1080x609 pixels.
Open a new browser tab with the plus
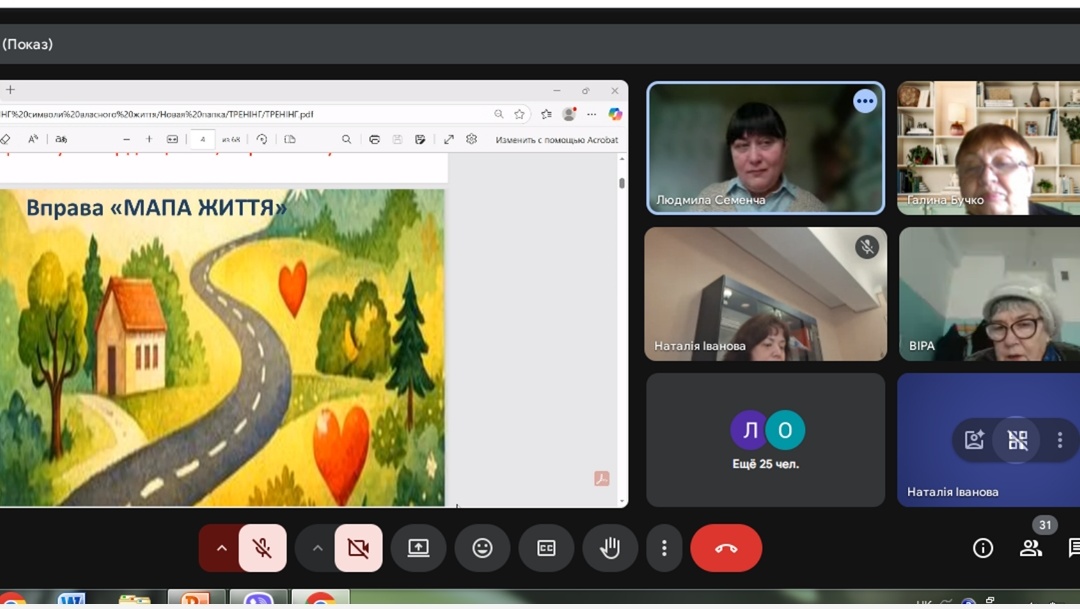(x=10, y=90)
